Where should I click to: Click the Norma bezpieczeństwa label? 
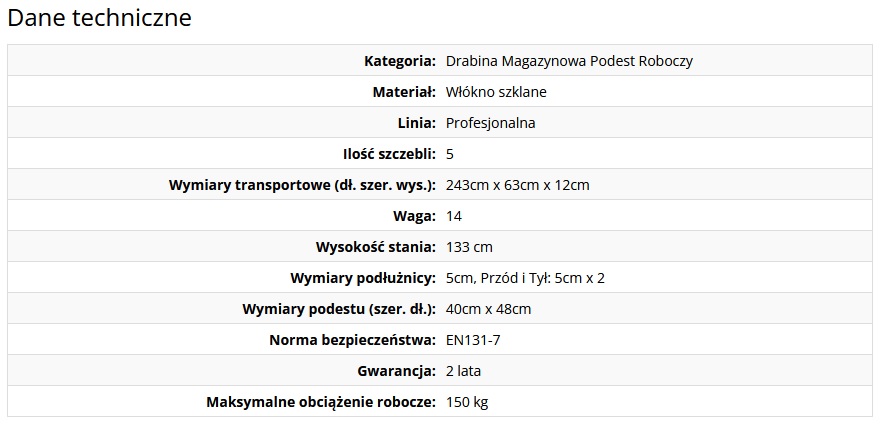(x=352, y=340)
